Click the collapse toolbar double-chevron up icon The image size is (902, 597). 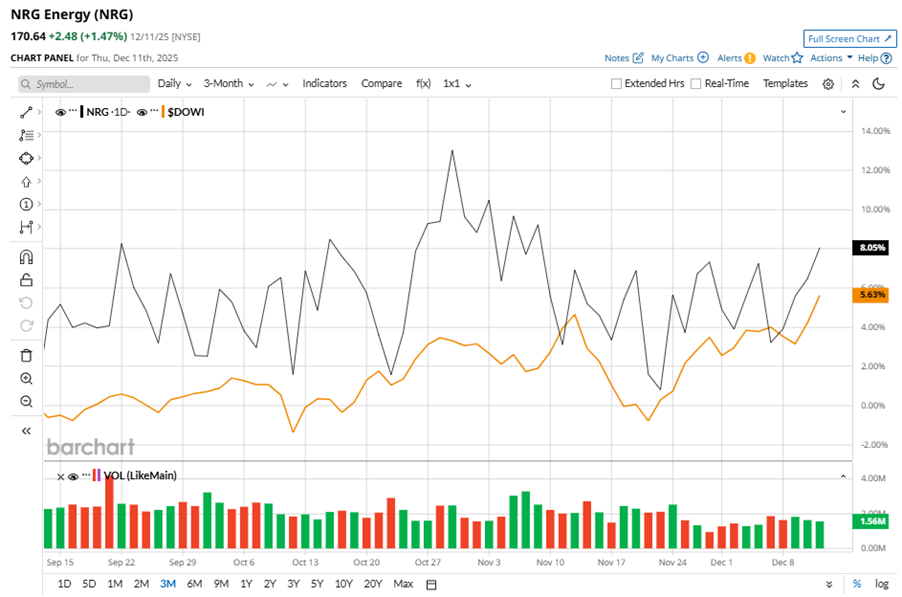coord(855,84)
